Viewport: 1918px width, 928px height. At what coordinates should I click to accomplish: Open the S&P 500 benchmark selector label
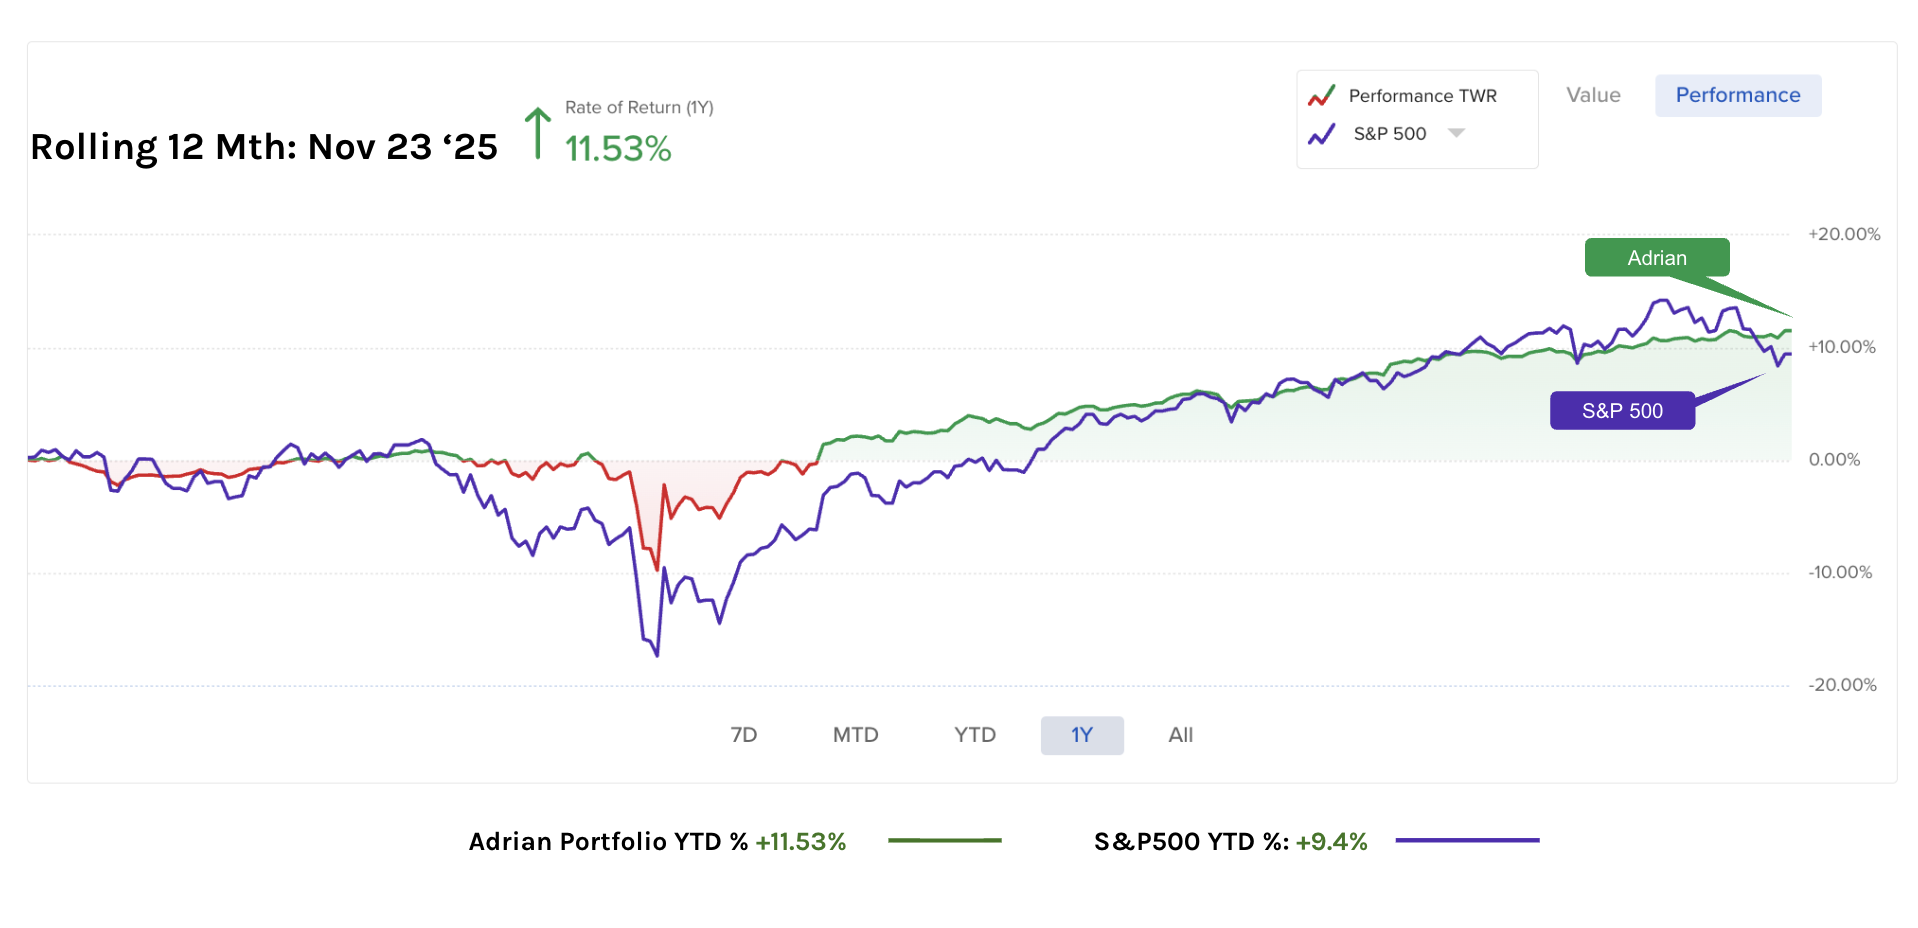tap(1389, 134)
